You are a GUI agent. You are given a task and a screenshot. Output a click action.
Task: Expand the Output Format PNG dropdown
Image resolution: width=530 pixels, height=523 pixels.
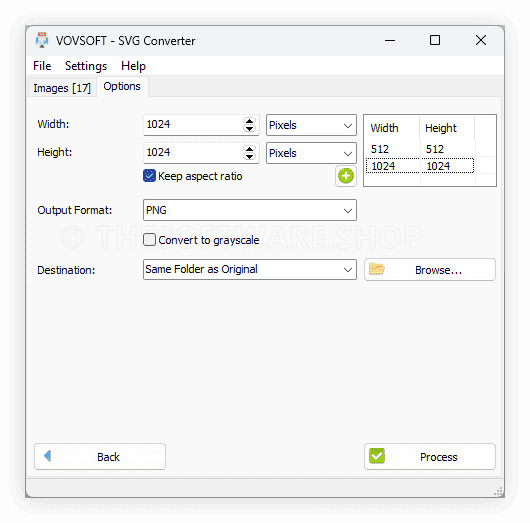pyautogui.click(x=250, y=210)
